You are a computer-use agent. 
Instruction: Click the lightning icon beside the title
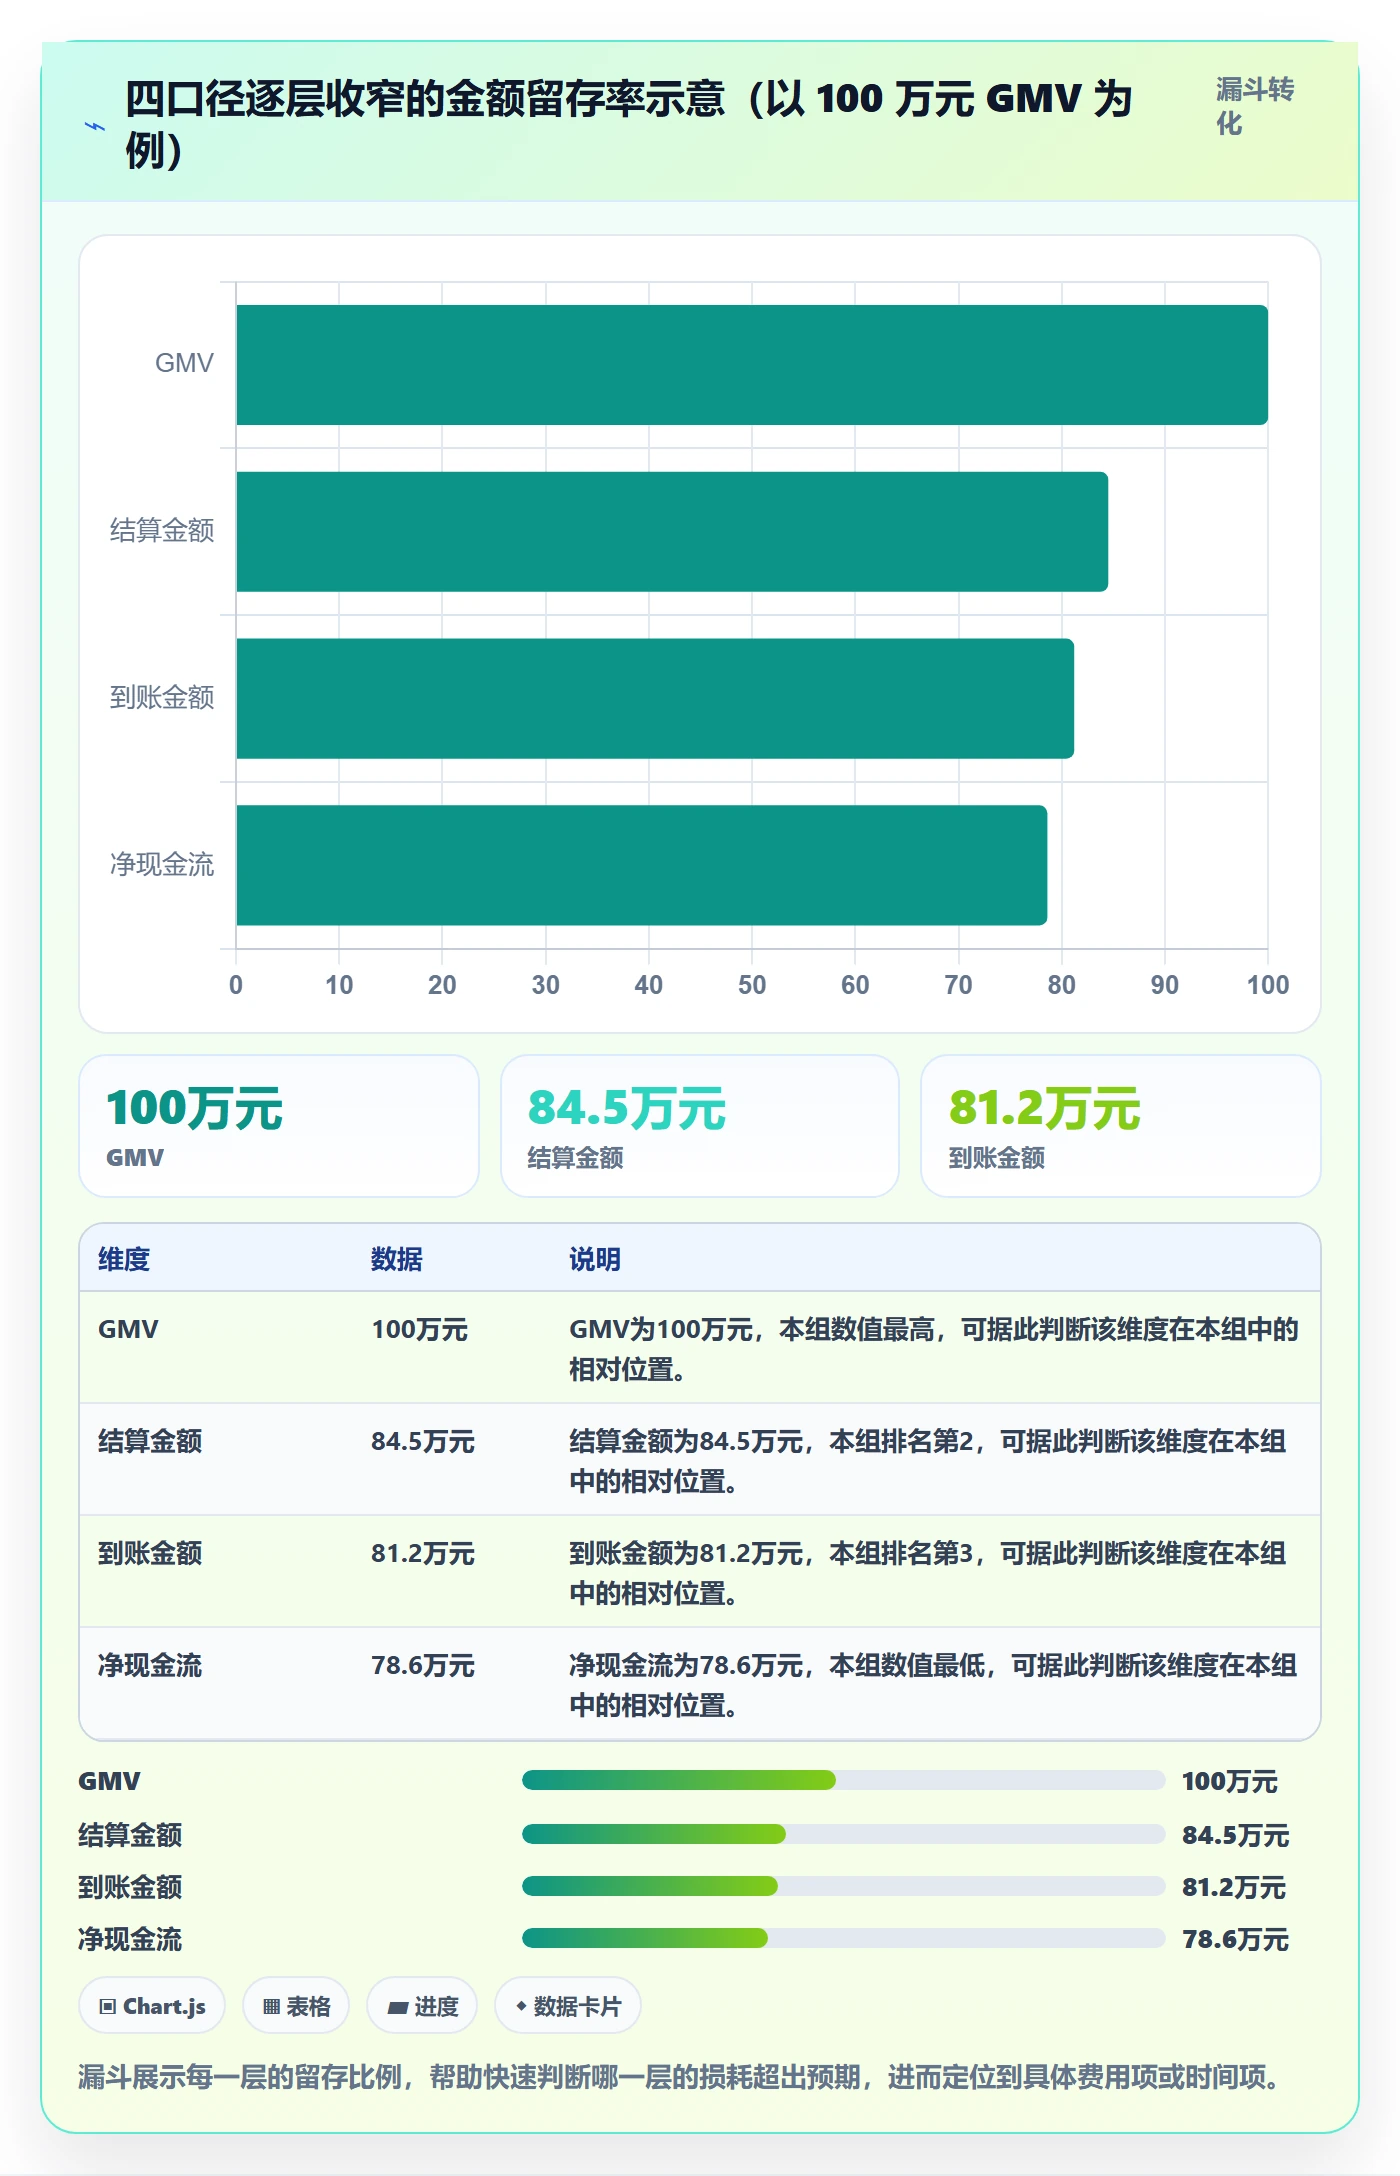95,126
